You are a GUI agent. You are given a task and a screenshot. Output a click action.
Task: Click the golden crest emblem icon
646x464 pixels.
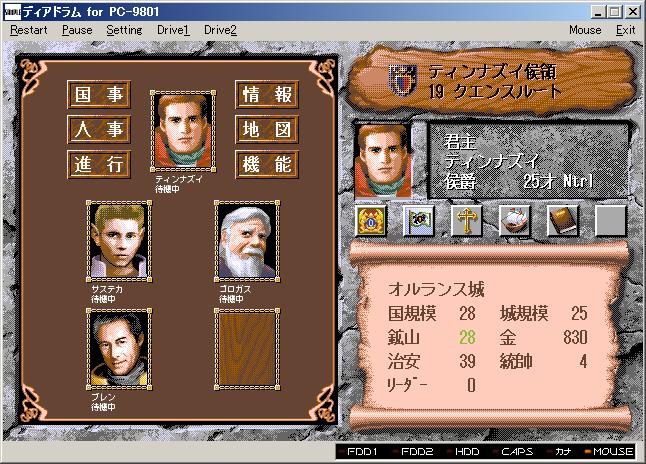[x=371, y=221]
